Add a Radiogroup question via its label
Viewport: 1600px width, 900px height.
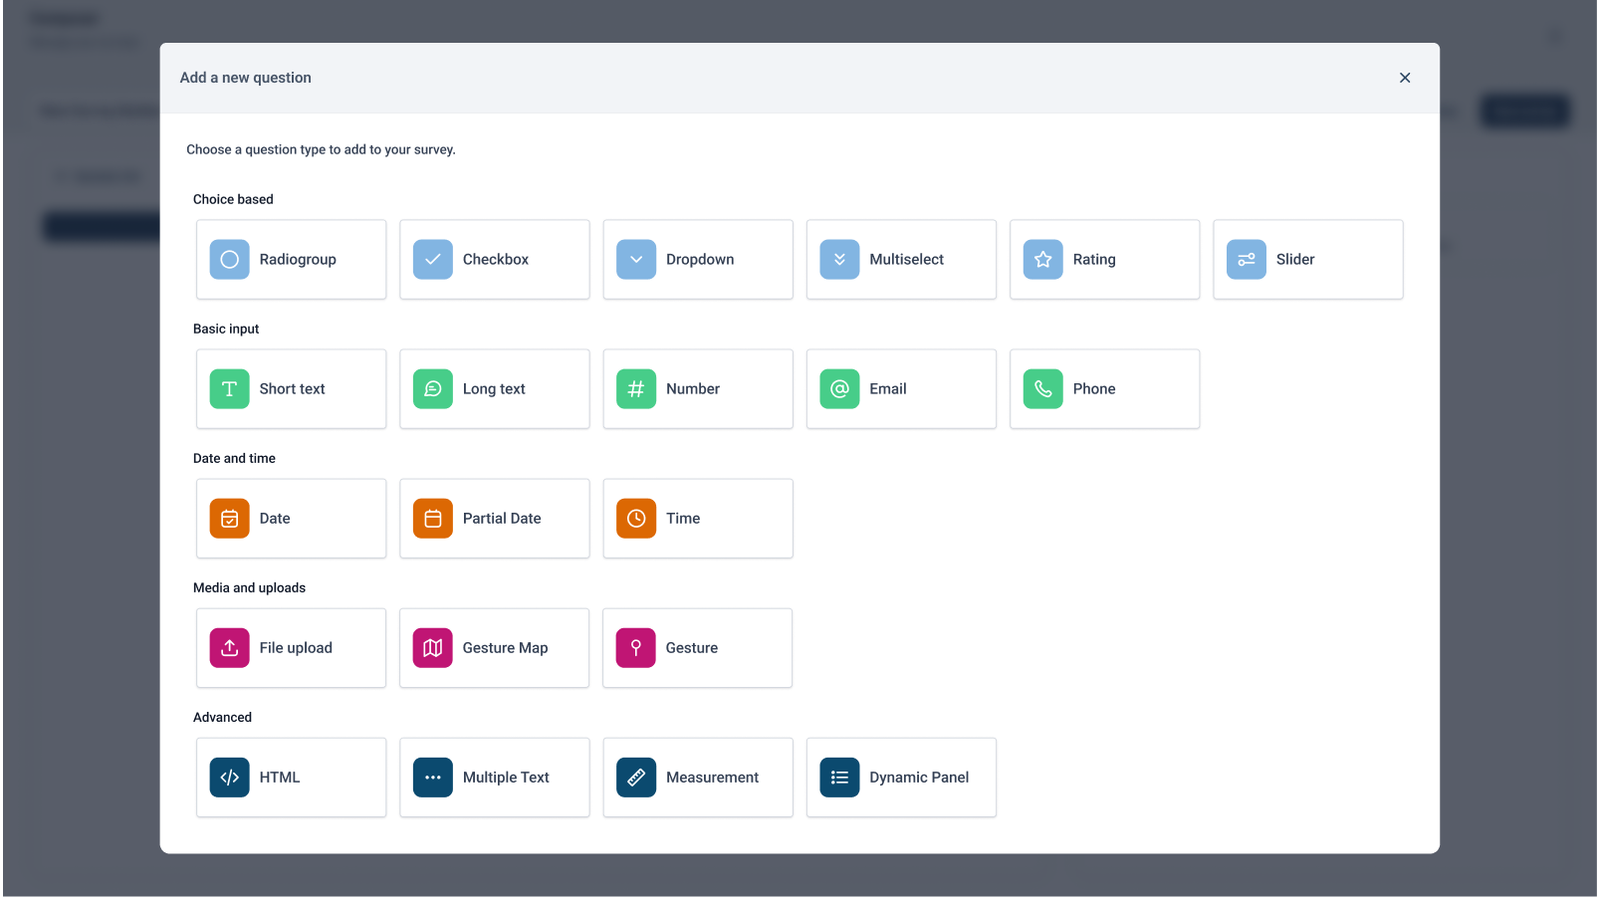(x=298, y=259)
